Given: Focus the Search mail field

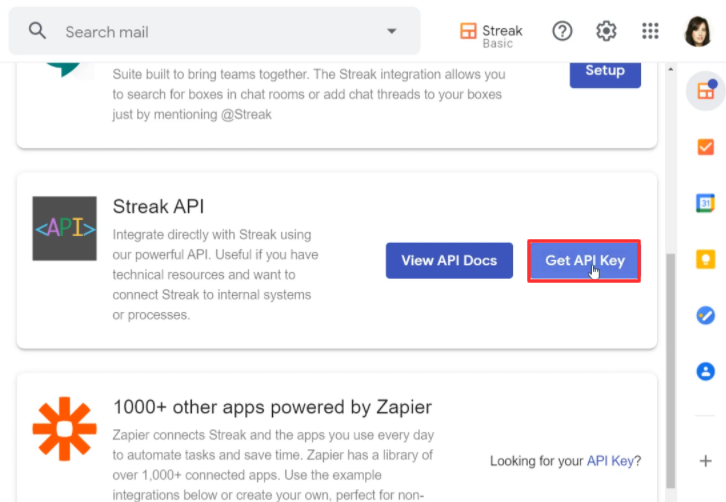Looking at the screenshot, I should pyautogui.click(x=214, y=31).
